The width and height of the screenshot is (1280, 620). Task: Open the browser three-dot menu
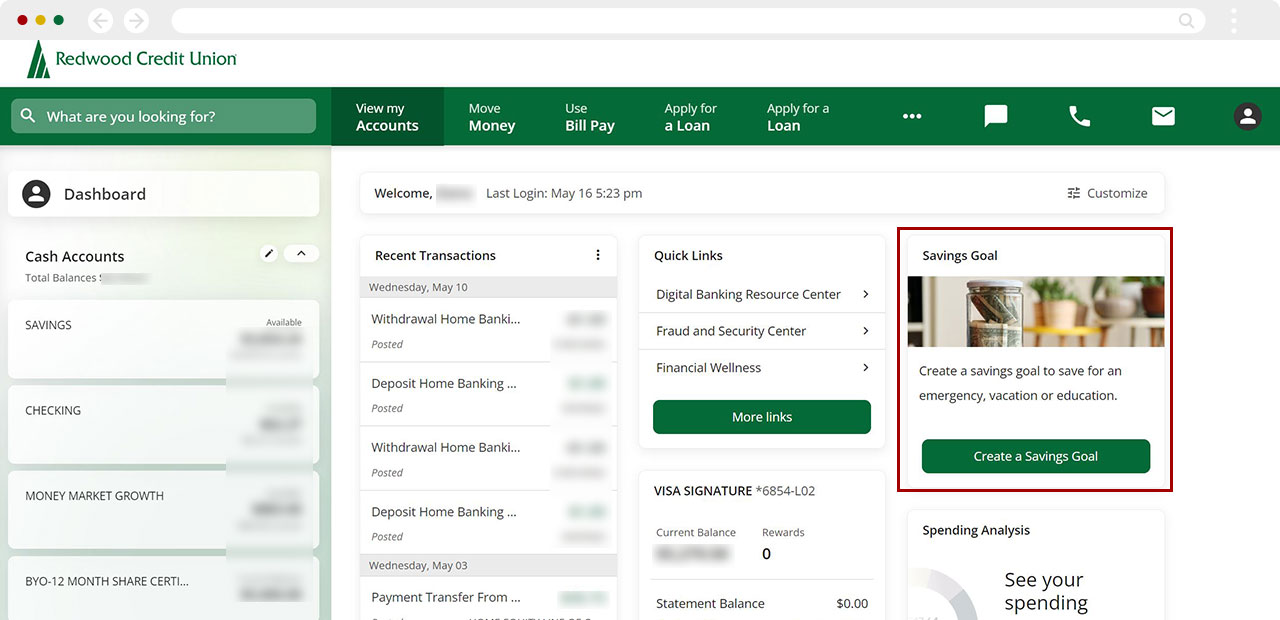[x=1234, y=20]
